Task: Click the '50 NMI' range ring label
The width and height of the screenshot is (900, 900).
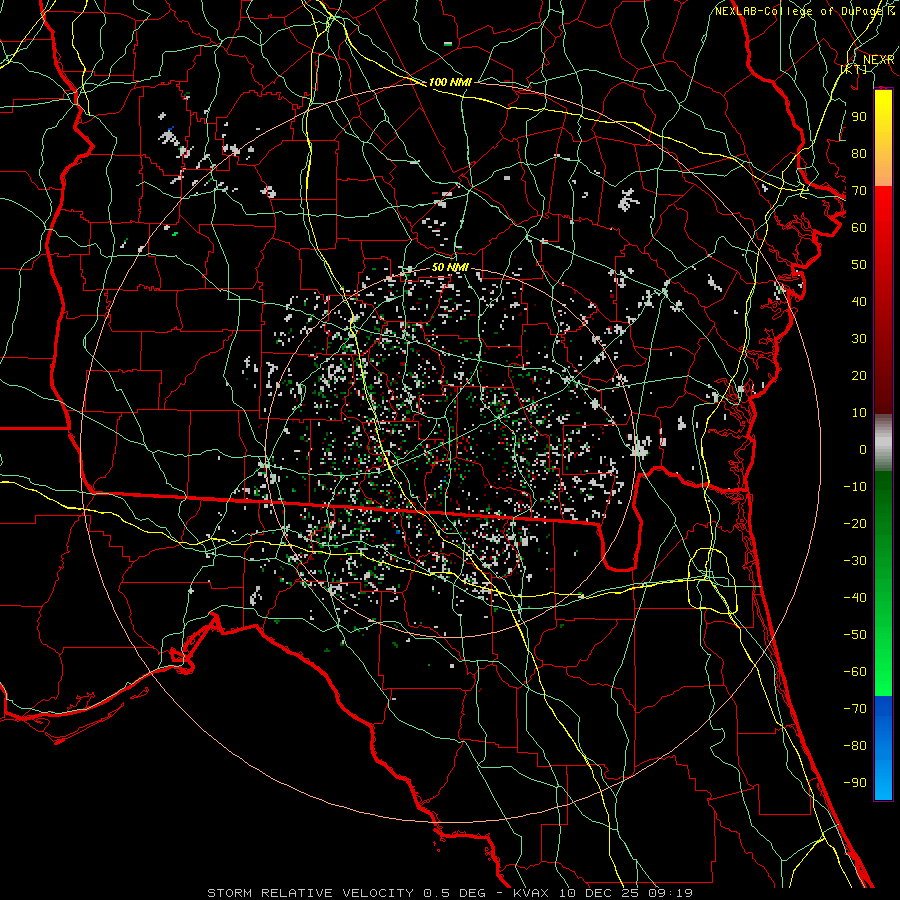Action: pyautogui.click(x=450, y=267)
